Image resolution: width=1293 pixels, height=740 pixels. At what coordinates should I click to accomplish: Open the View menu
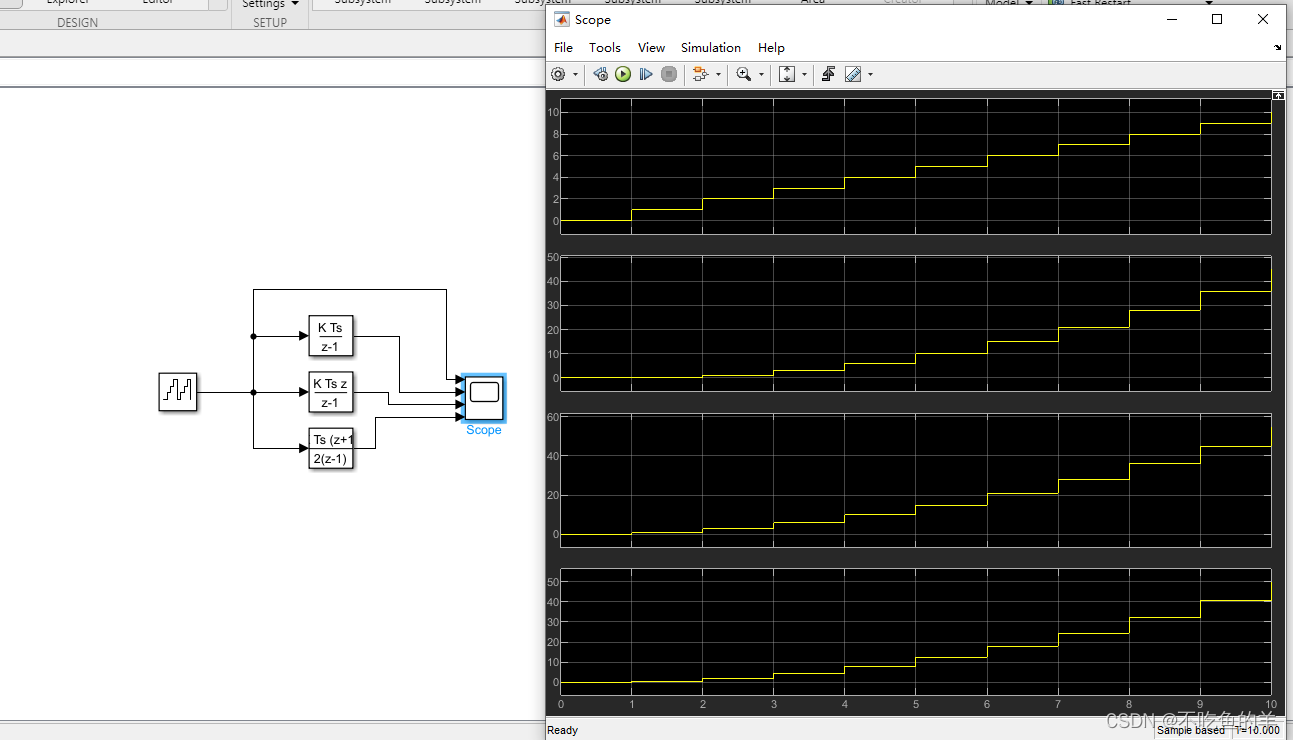[651, 47]
